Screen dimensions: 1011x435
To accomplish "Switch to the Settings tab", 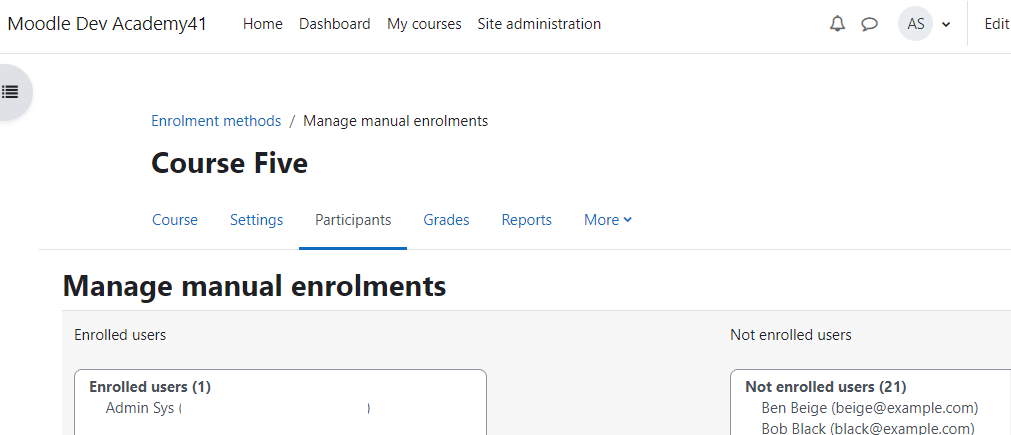I will pyautogui.click(x=257, y=220).
